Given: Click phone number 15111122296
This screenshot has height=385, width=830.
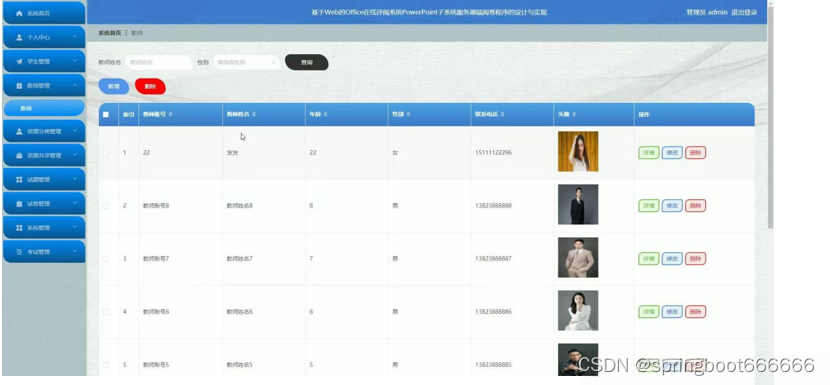Looking at the screenshot, I should pyautogui.click(x=493, y=153).
